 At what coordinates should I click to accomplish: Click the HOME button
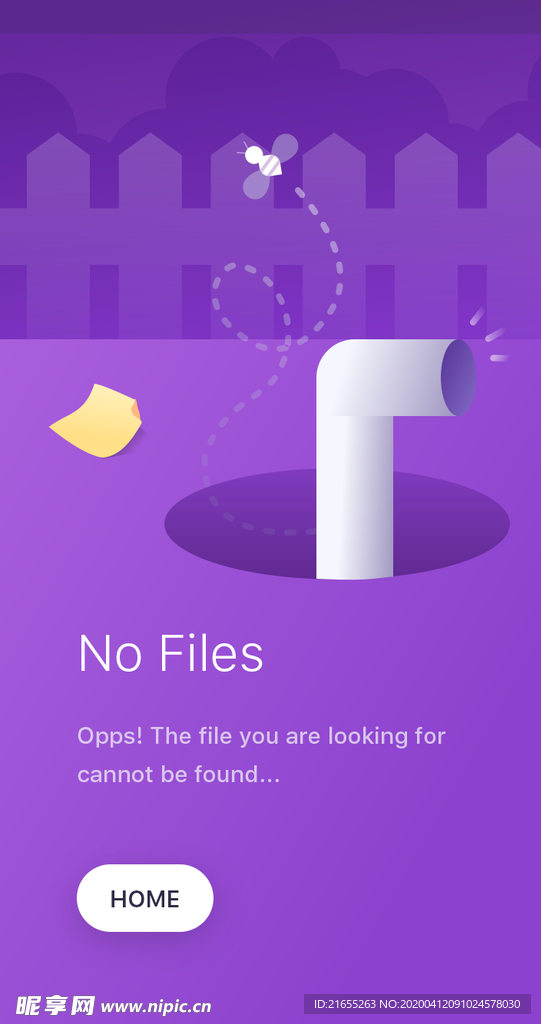tap(145, 898)
